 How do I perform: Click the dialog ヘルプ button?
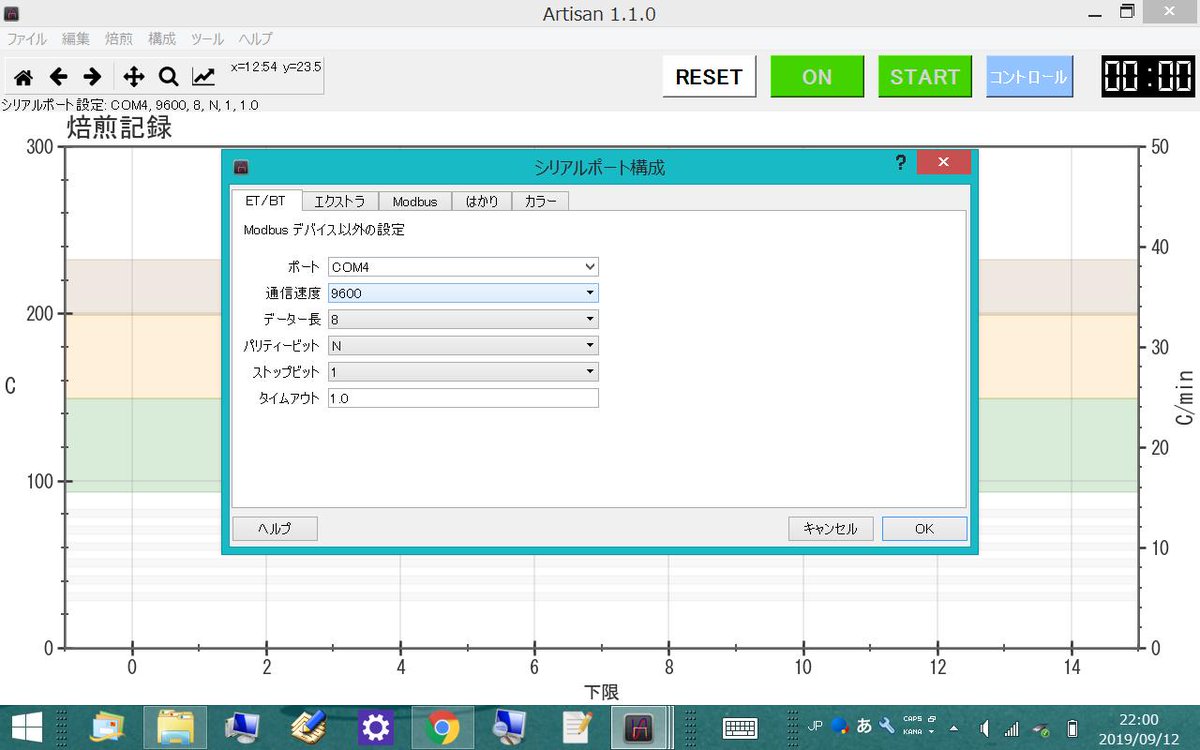[275, 528]
